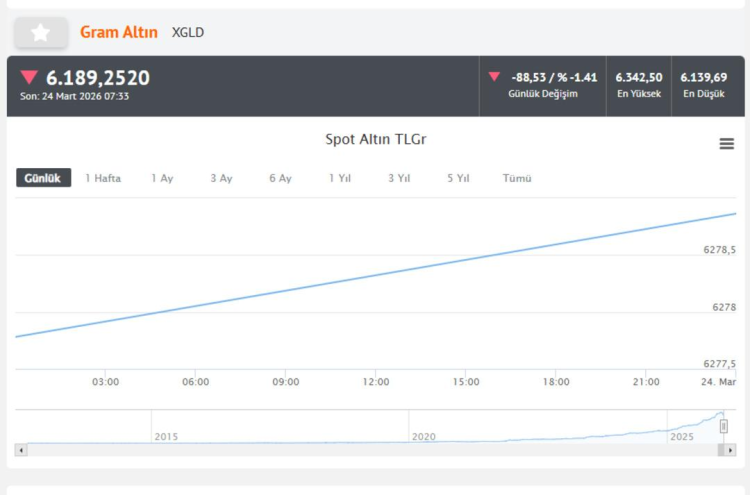Select the Günlük range button
Image resolution: width=750 pixels, height=495 pixels.
[43, 178]
